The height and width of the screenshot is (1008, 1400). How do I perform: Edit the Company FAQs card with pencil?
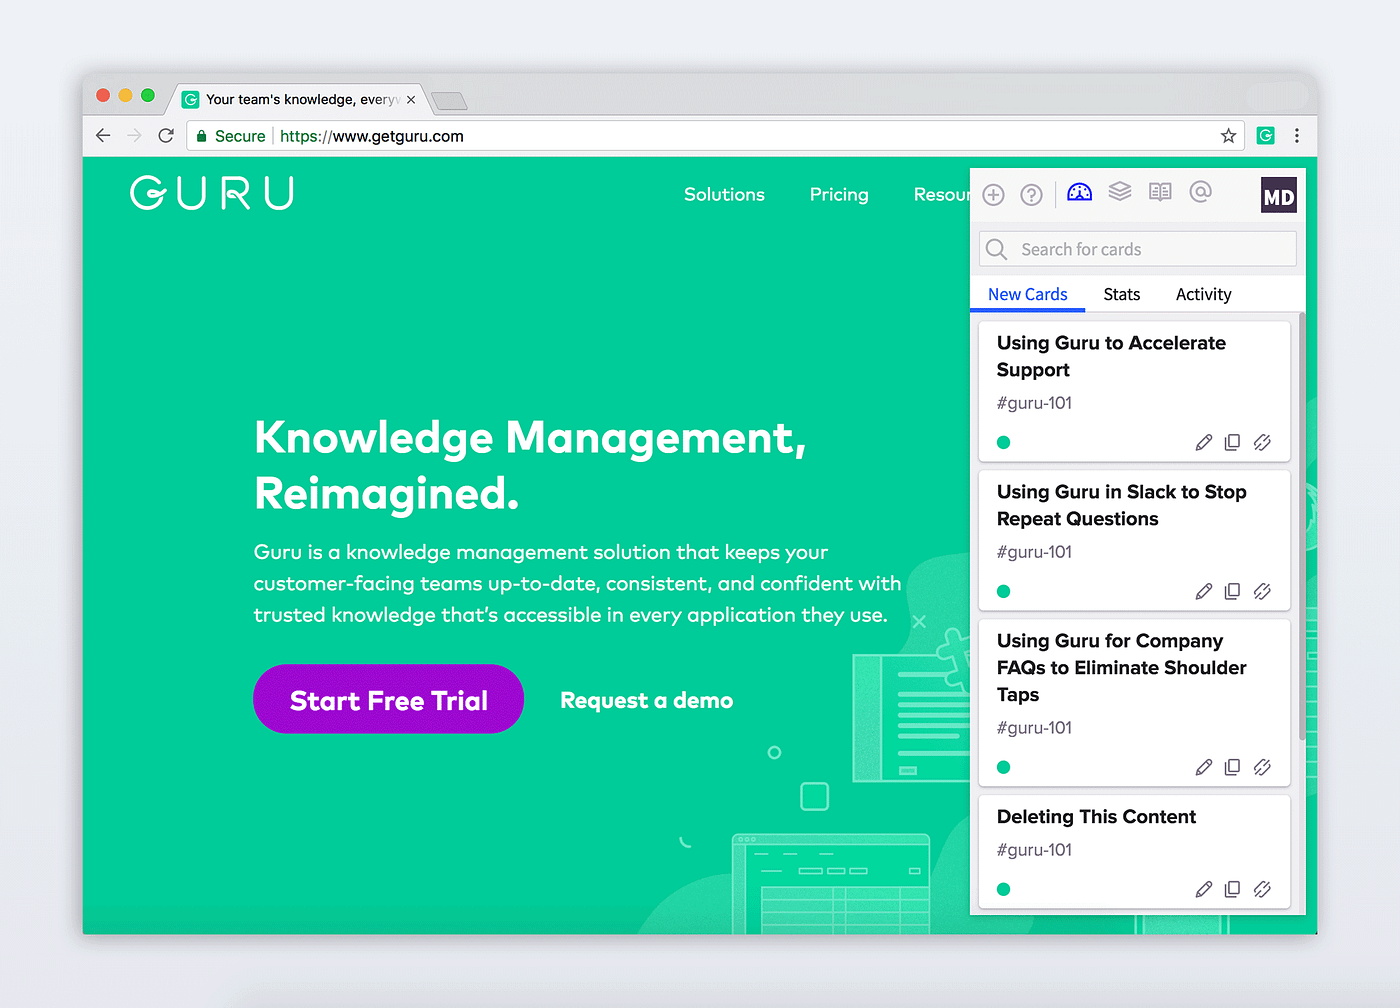tap(1204, 767)
